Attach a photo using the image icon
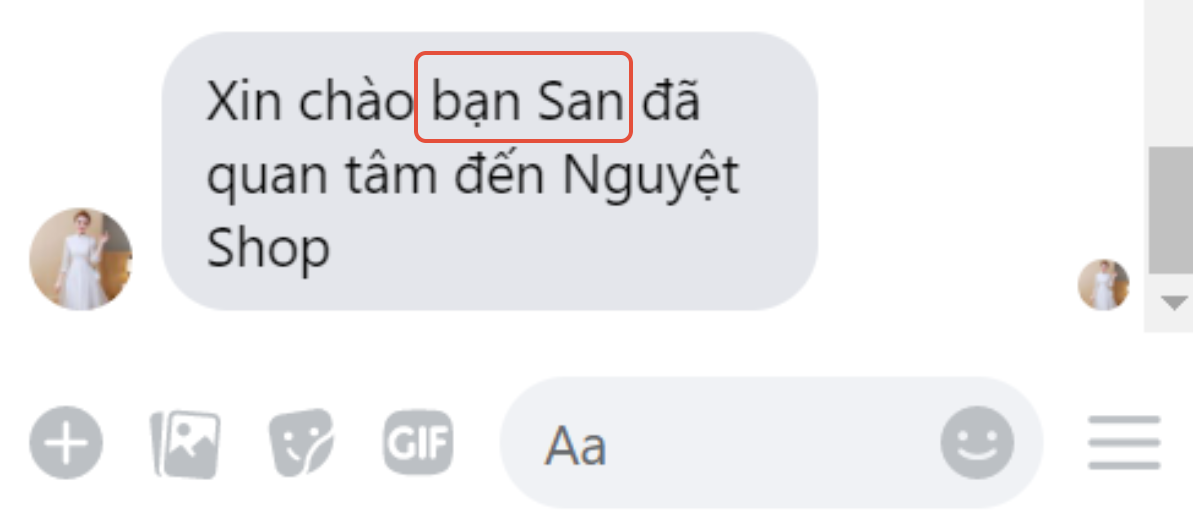 click(x=185, y=444)
